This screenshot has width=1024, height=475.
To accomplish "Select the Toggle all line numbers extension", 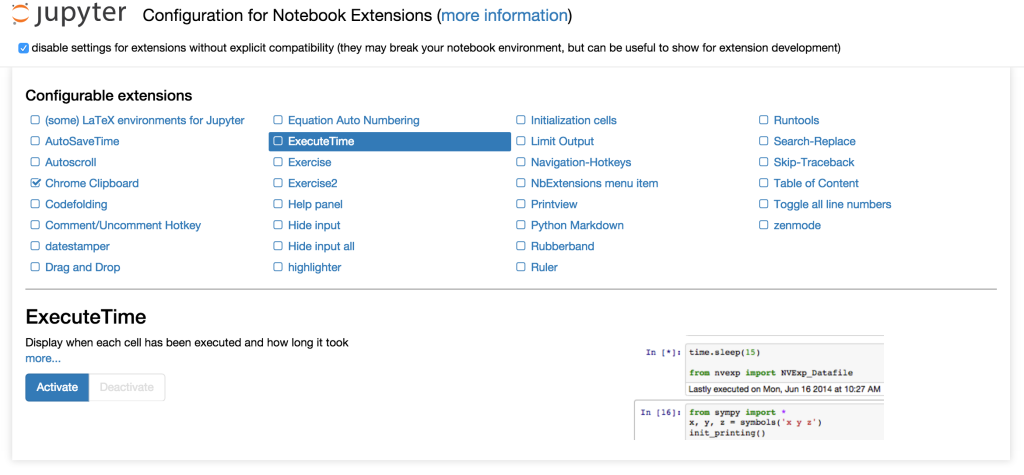I will tap(832, 205).
